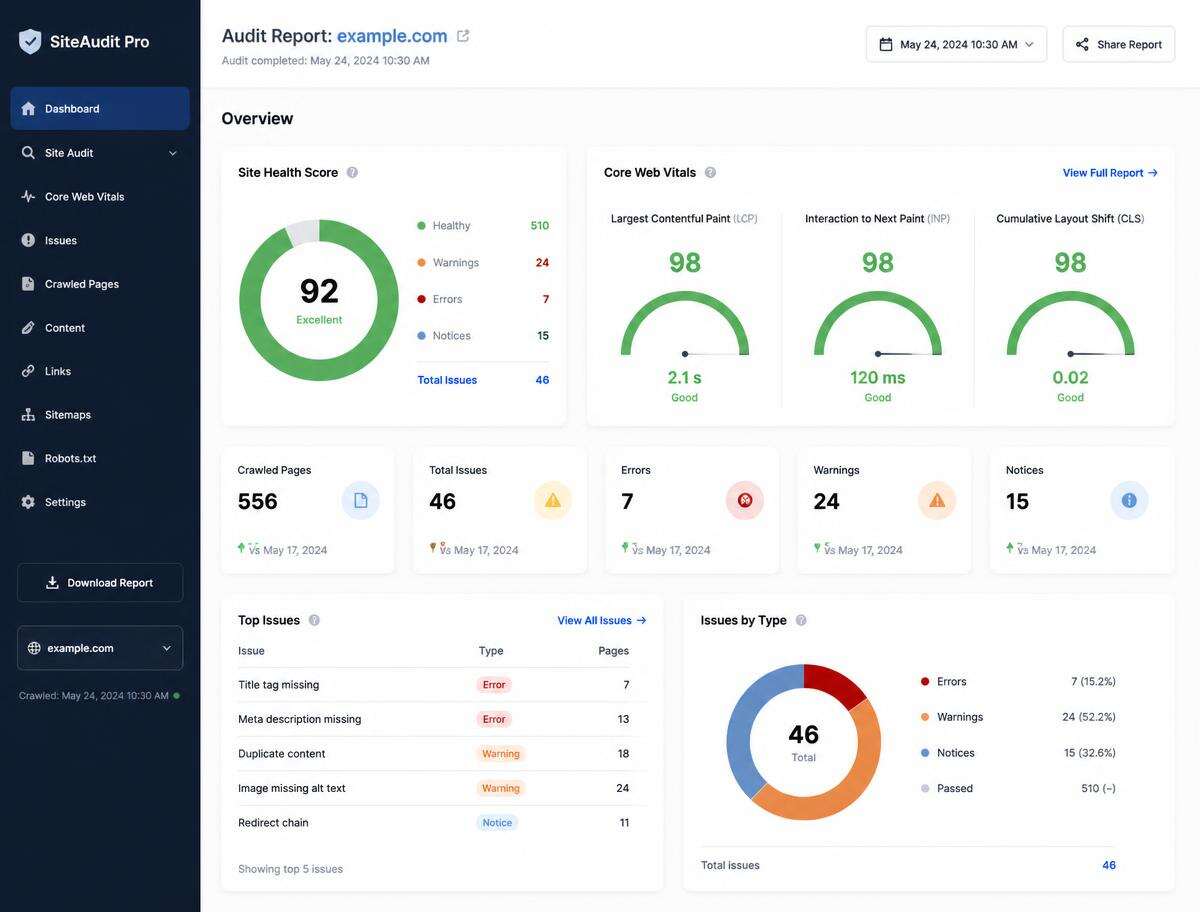Image resolution: width=1200 pixels, height=912 pixels.
Task: Click the Issues by Type help icon
Action: click(801, 620)
